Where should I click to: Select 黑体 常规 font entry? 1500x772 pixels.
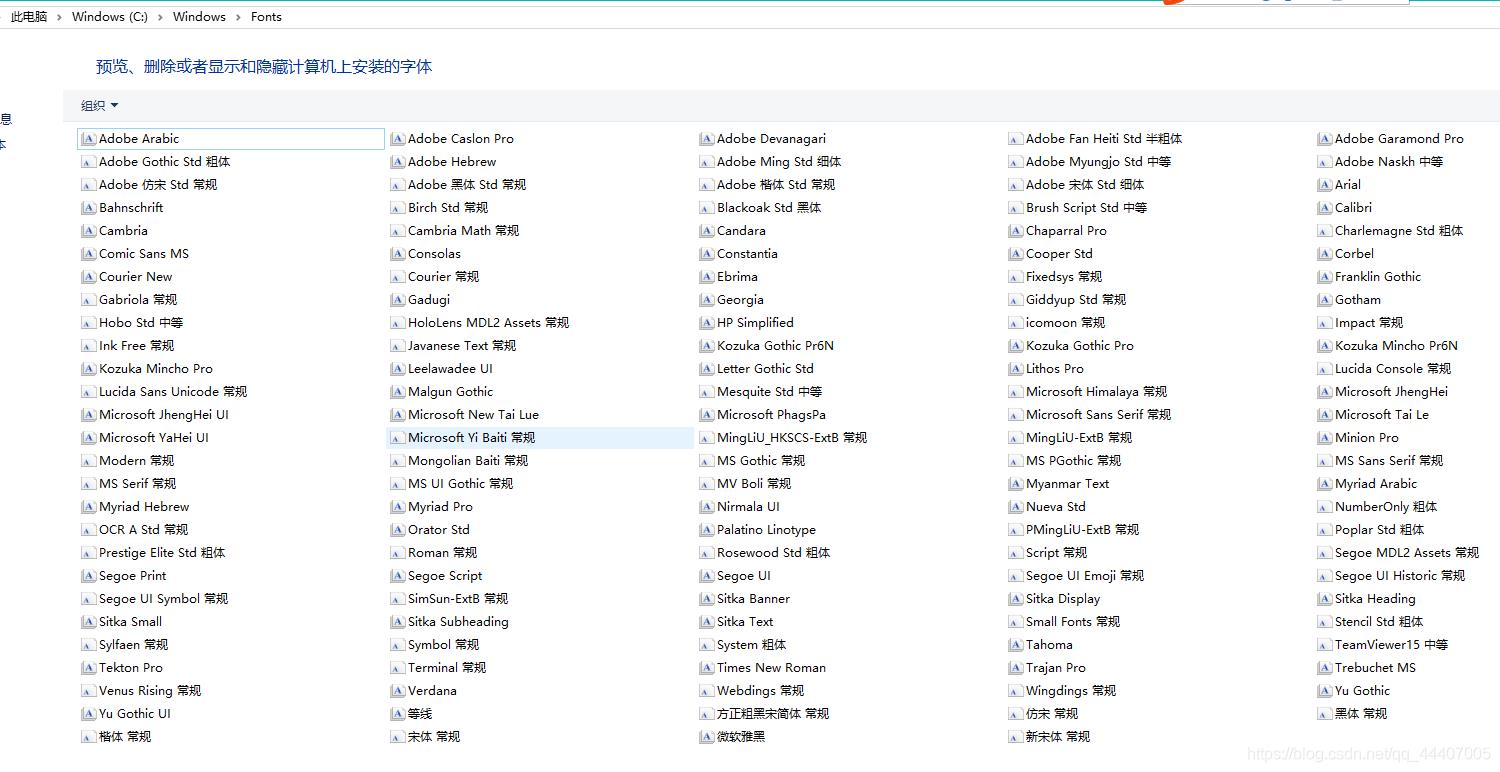tap(1361, 714)
